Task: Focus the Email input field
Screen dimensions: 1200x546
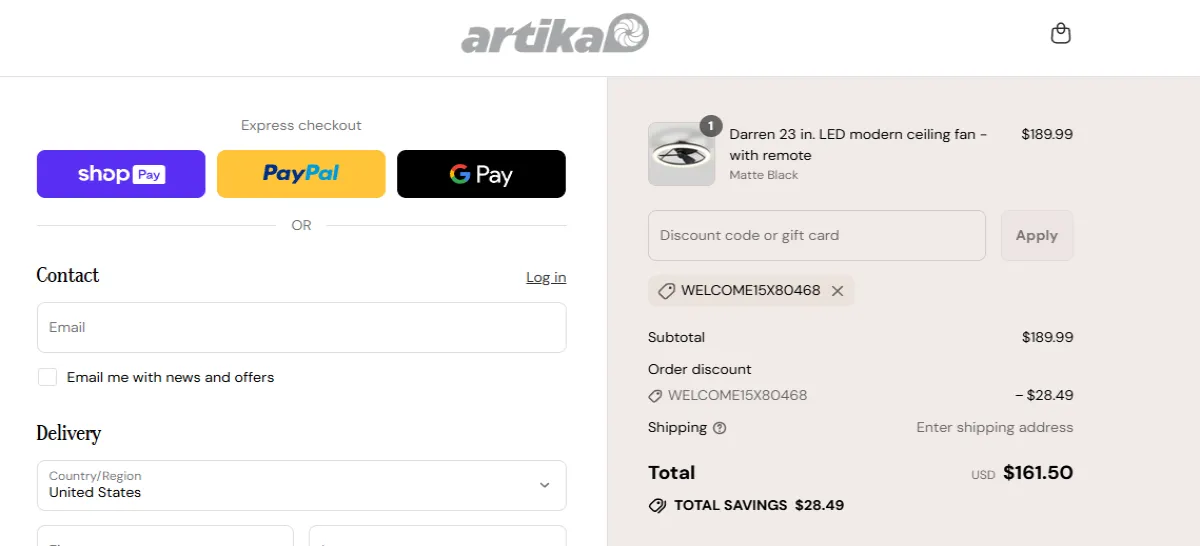Action: pyautogui.click(x=301, y=327)
